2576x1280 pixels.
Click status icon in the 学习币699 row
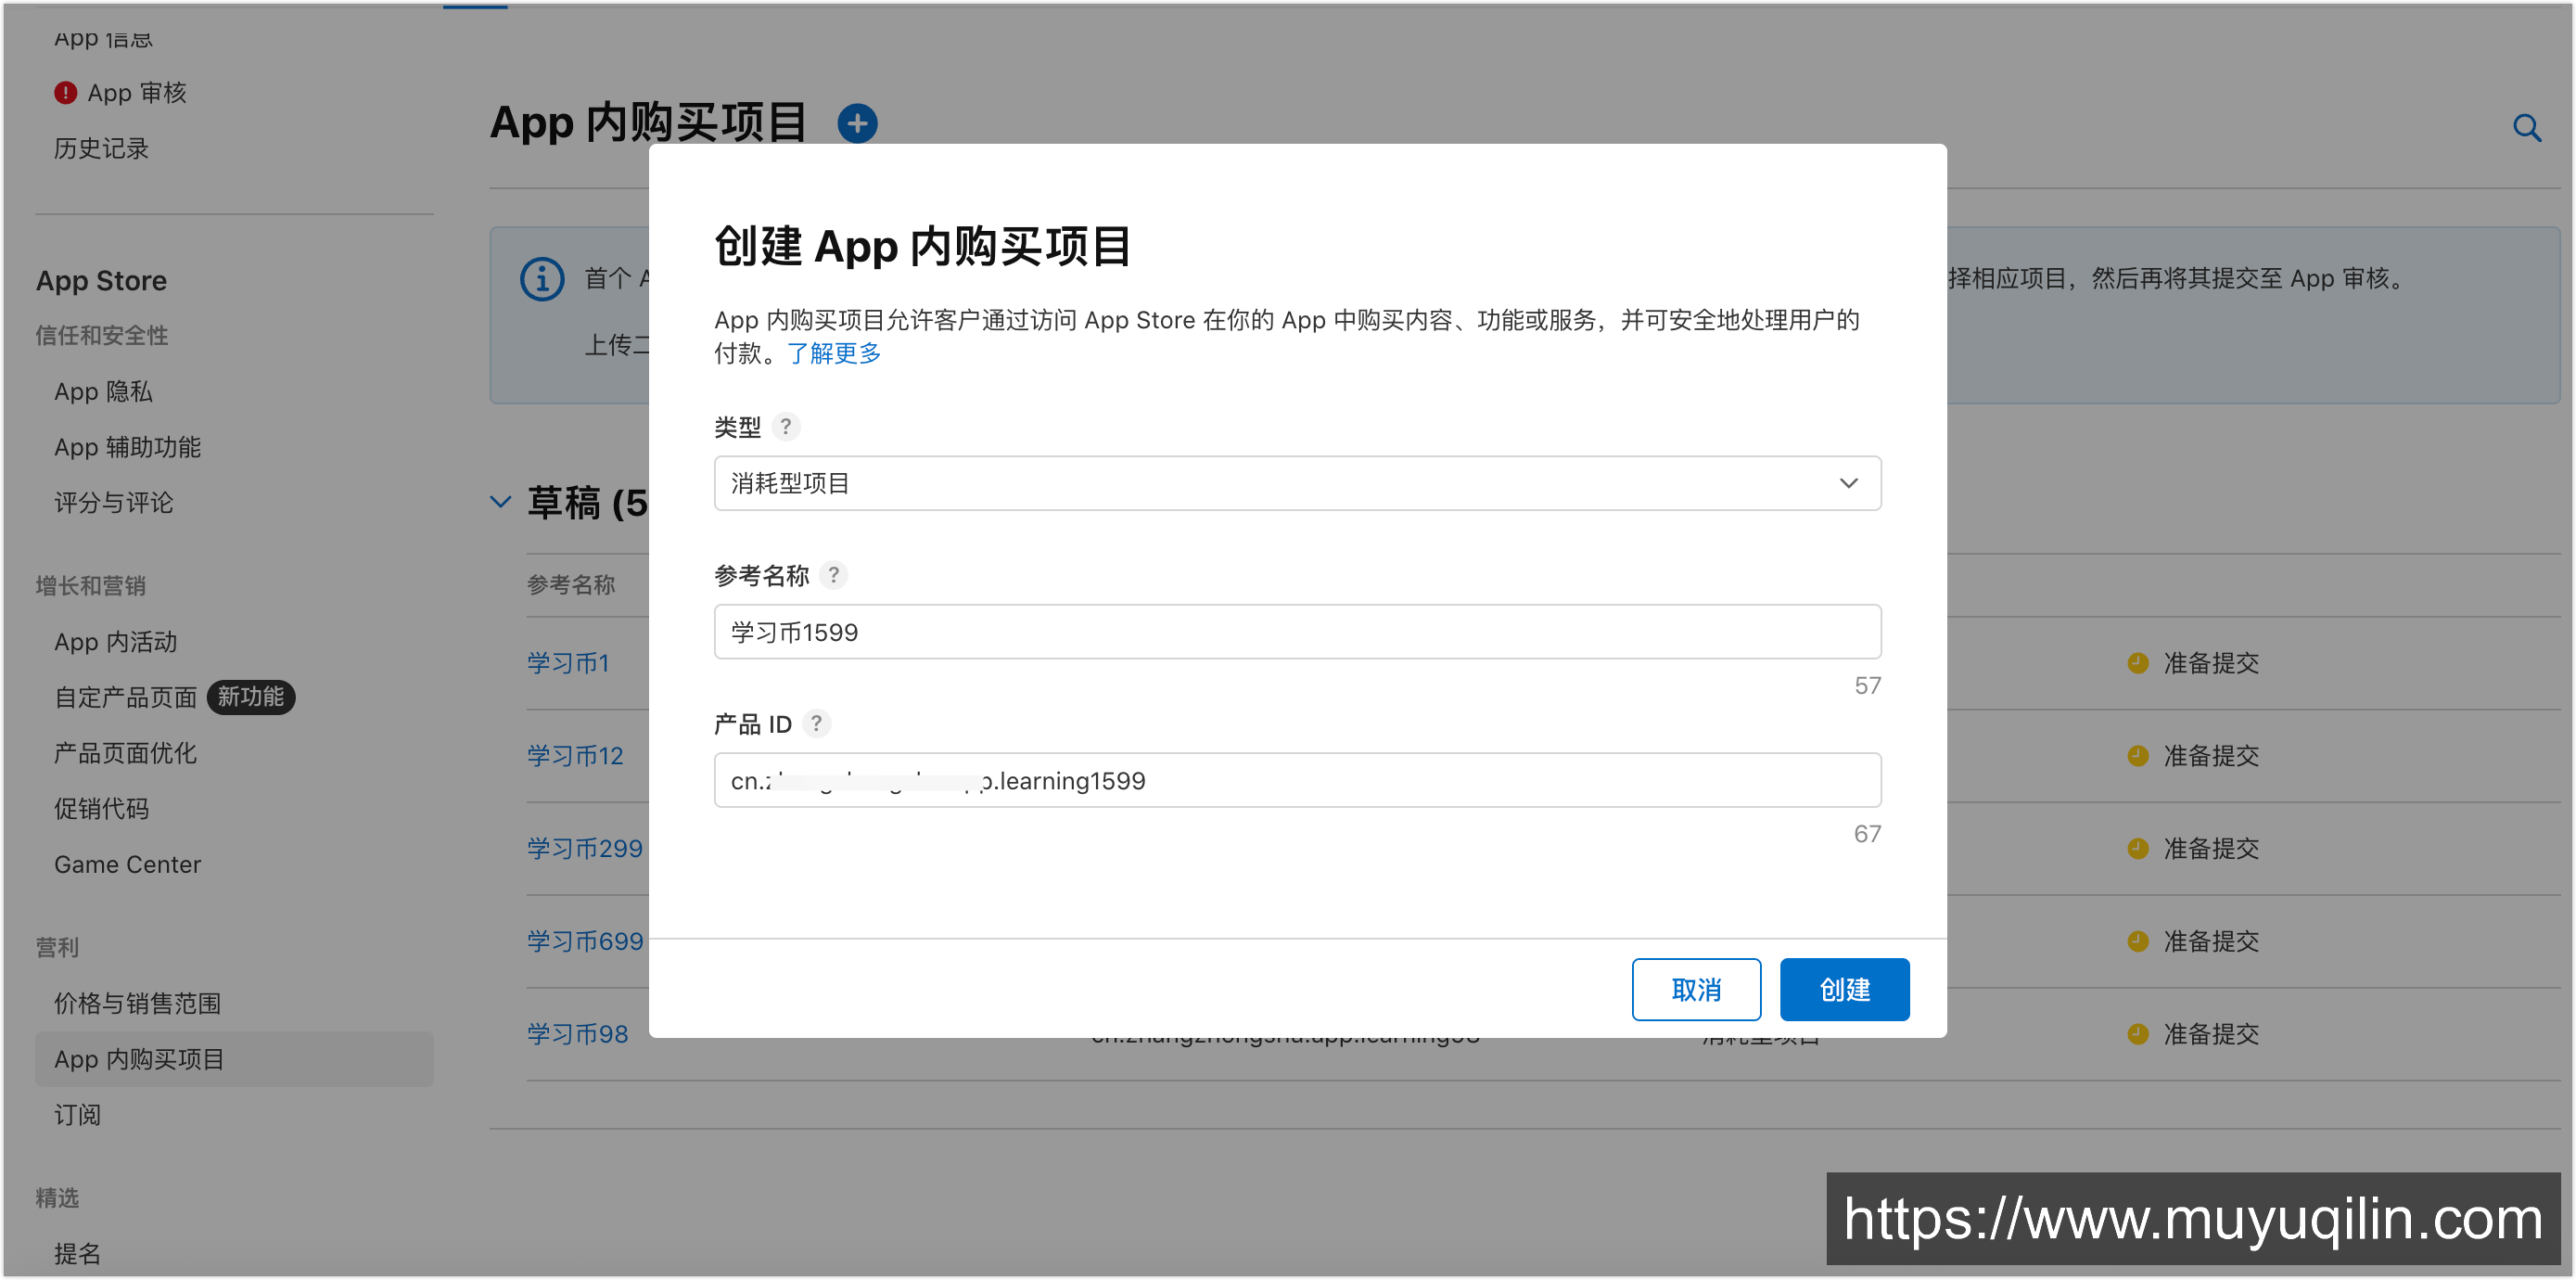pyautogui.click(x=2137, y=941)
